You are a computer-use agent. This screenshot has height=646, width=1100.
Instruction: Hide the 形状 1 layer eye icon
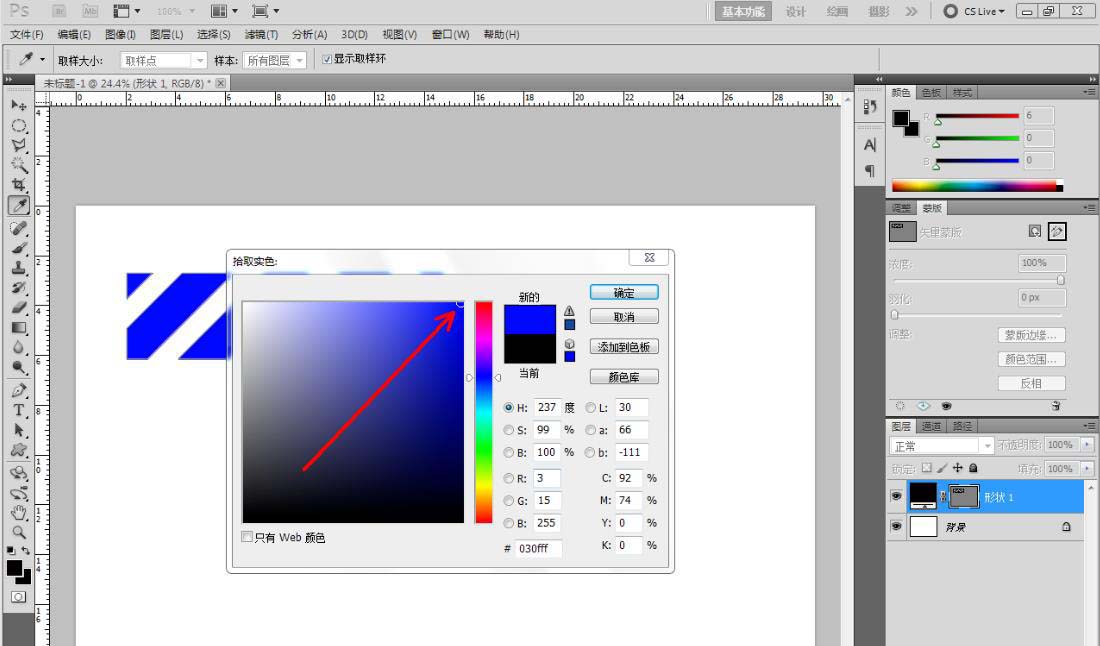coord(896,496)
